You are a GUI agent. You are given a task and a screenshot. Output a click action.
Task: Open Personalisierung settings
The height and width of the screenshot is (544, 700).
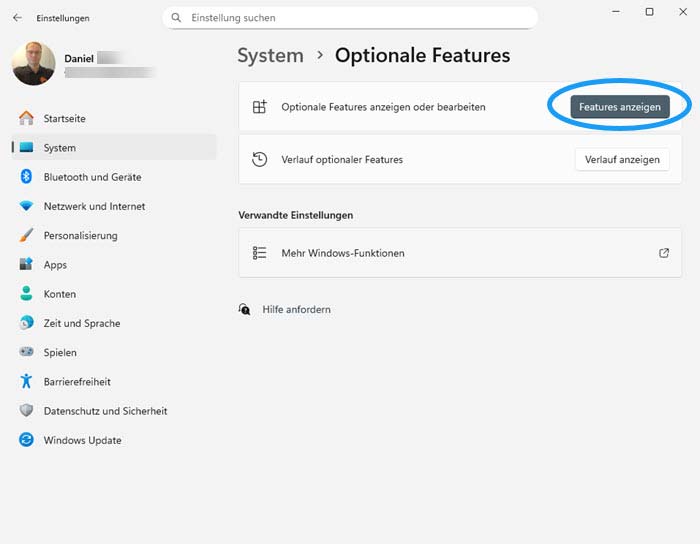coord(80,236)
